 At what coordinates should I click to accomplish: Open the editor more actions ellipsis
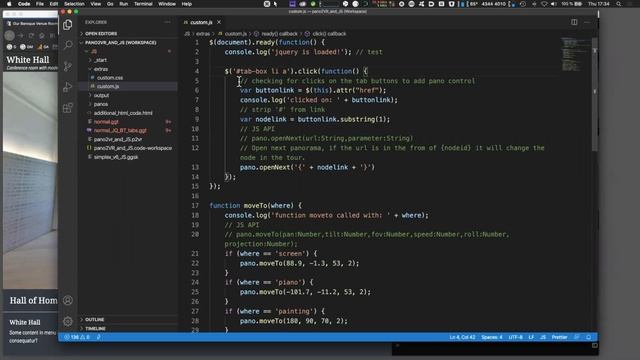click(x=587, y=22)
